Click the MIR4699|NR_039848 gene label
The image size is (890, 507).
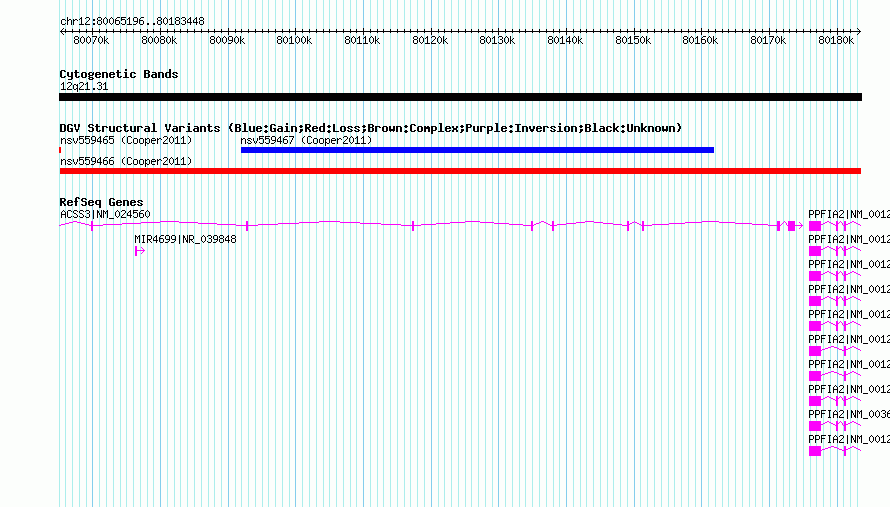[185, 240]
